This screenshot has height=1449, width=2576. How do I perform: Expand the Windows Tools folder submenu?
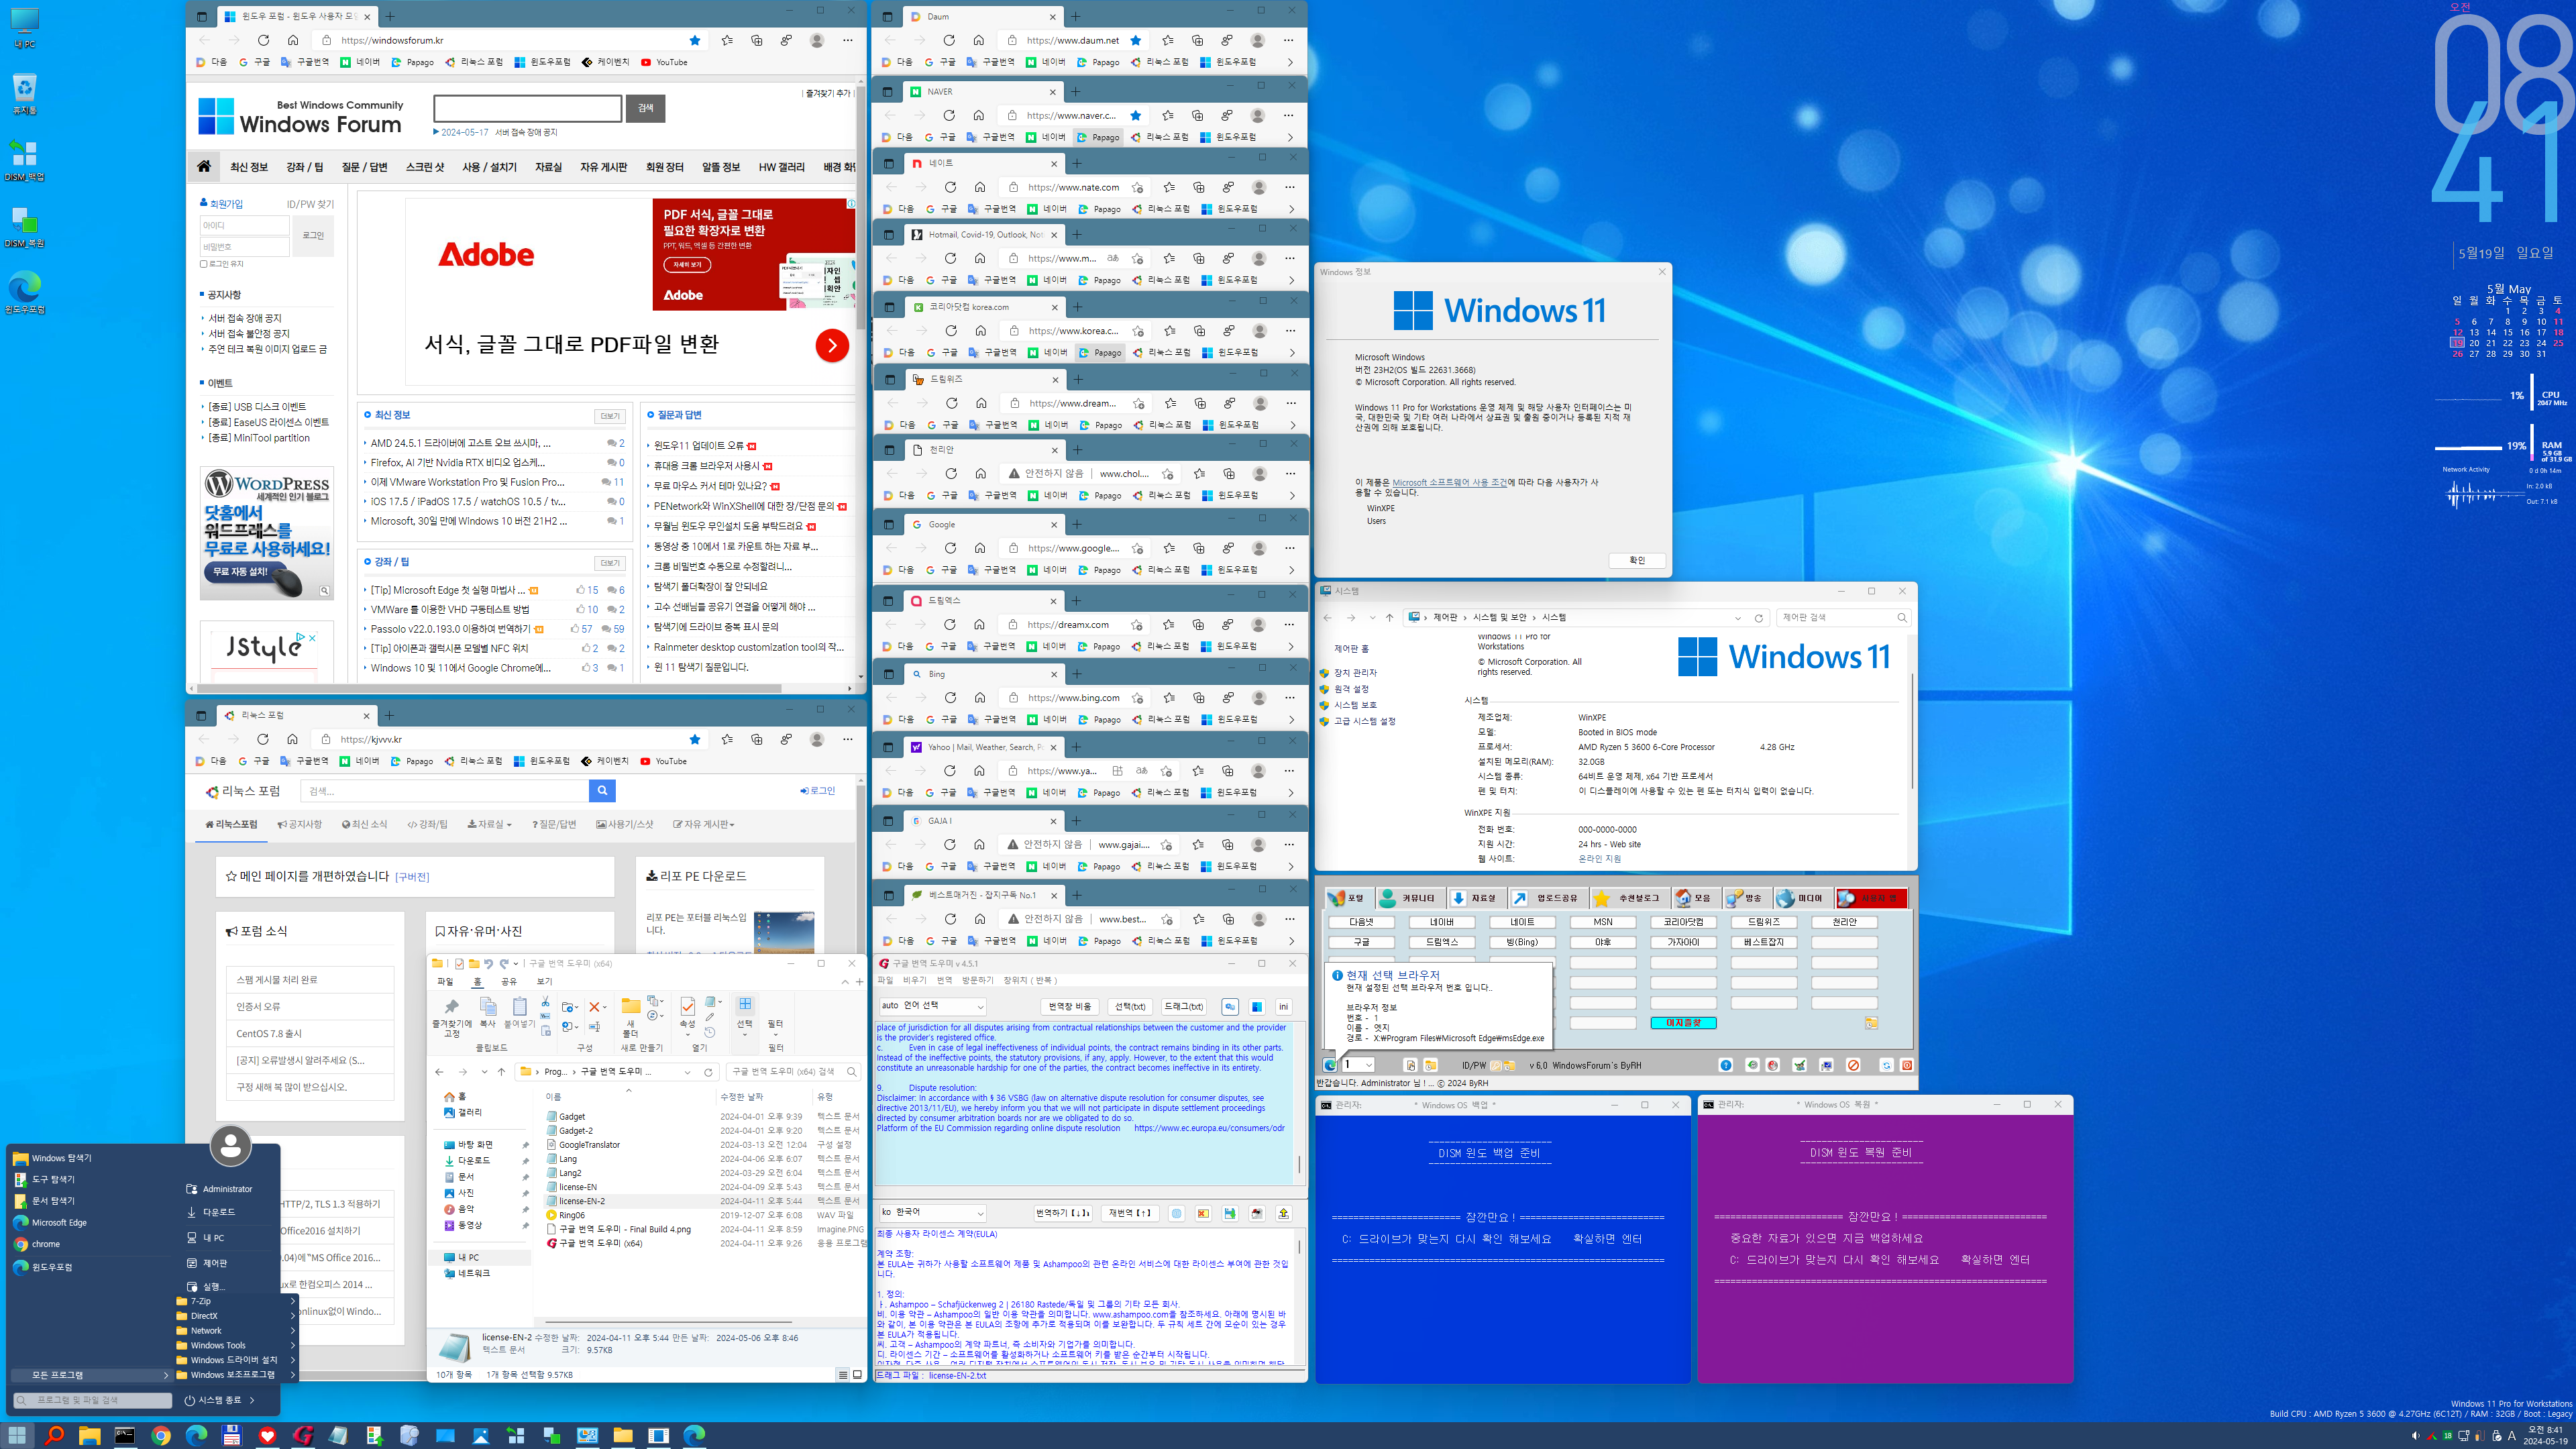[x=237, y=1345]
